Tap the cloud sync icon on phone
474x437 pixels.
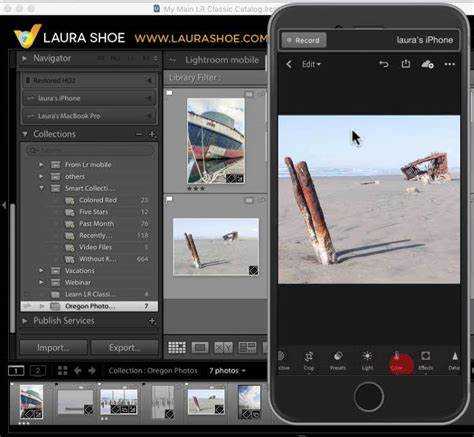click(x=427, y=64)
